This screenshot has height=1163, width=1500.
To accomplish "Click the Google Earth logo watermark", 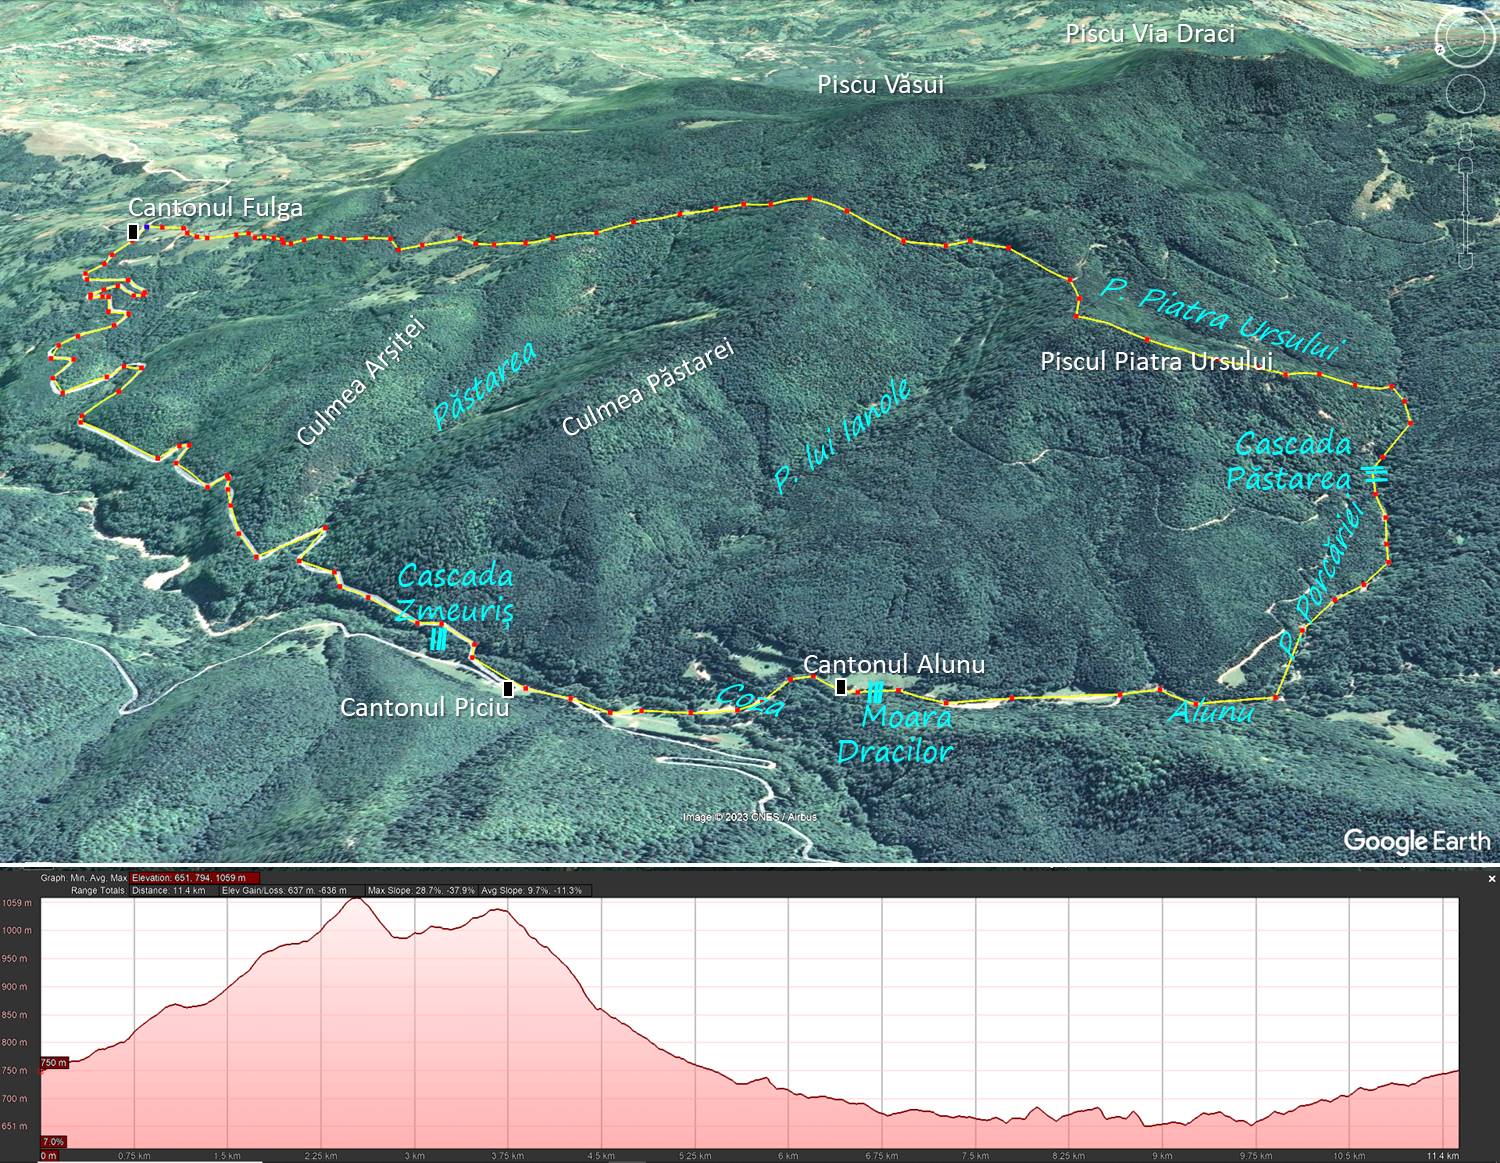I will tap(1416, 841).
